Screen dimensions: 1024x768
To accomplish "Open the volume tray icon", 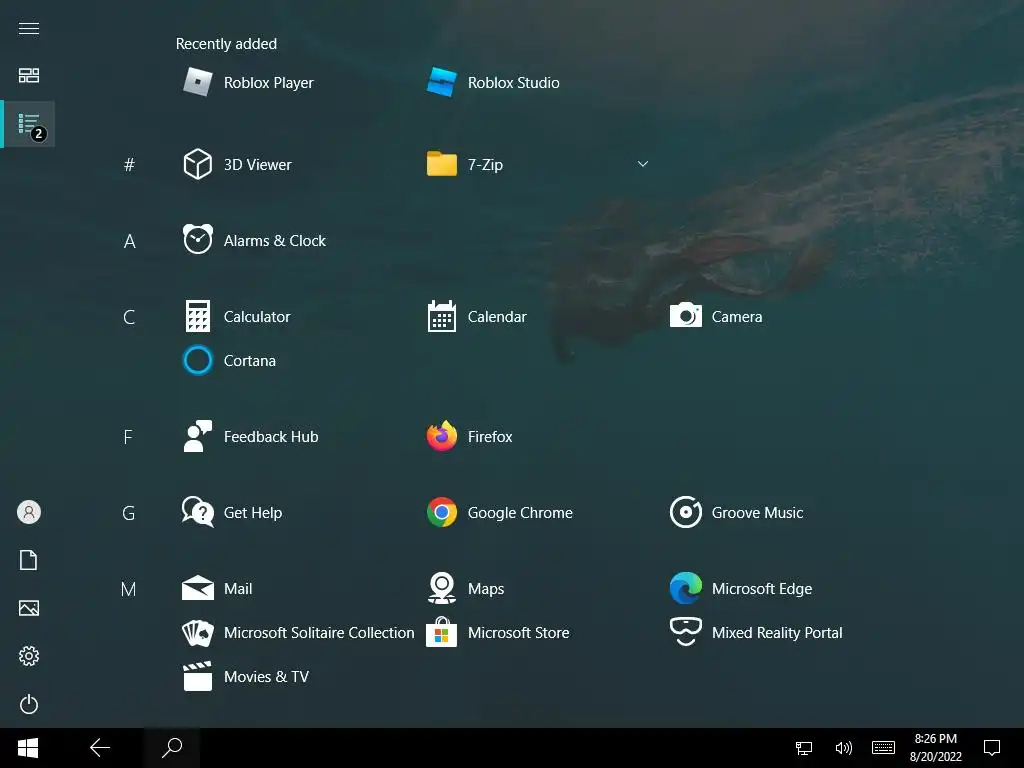I will [x=843, y=748].
